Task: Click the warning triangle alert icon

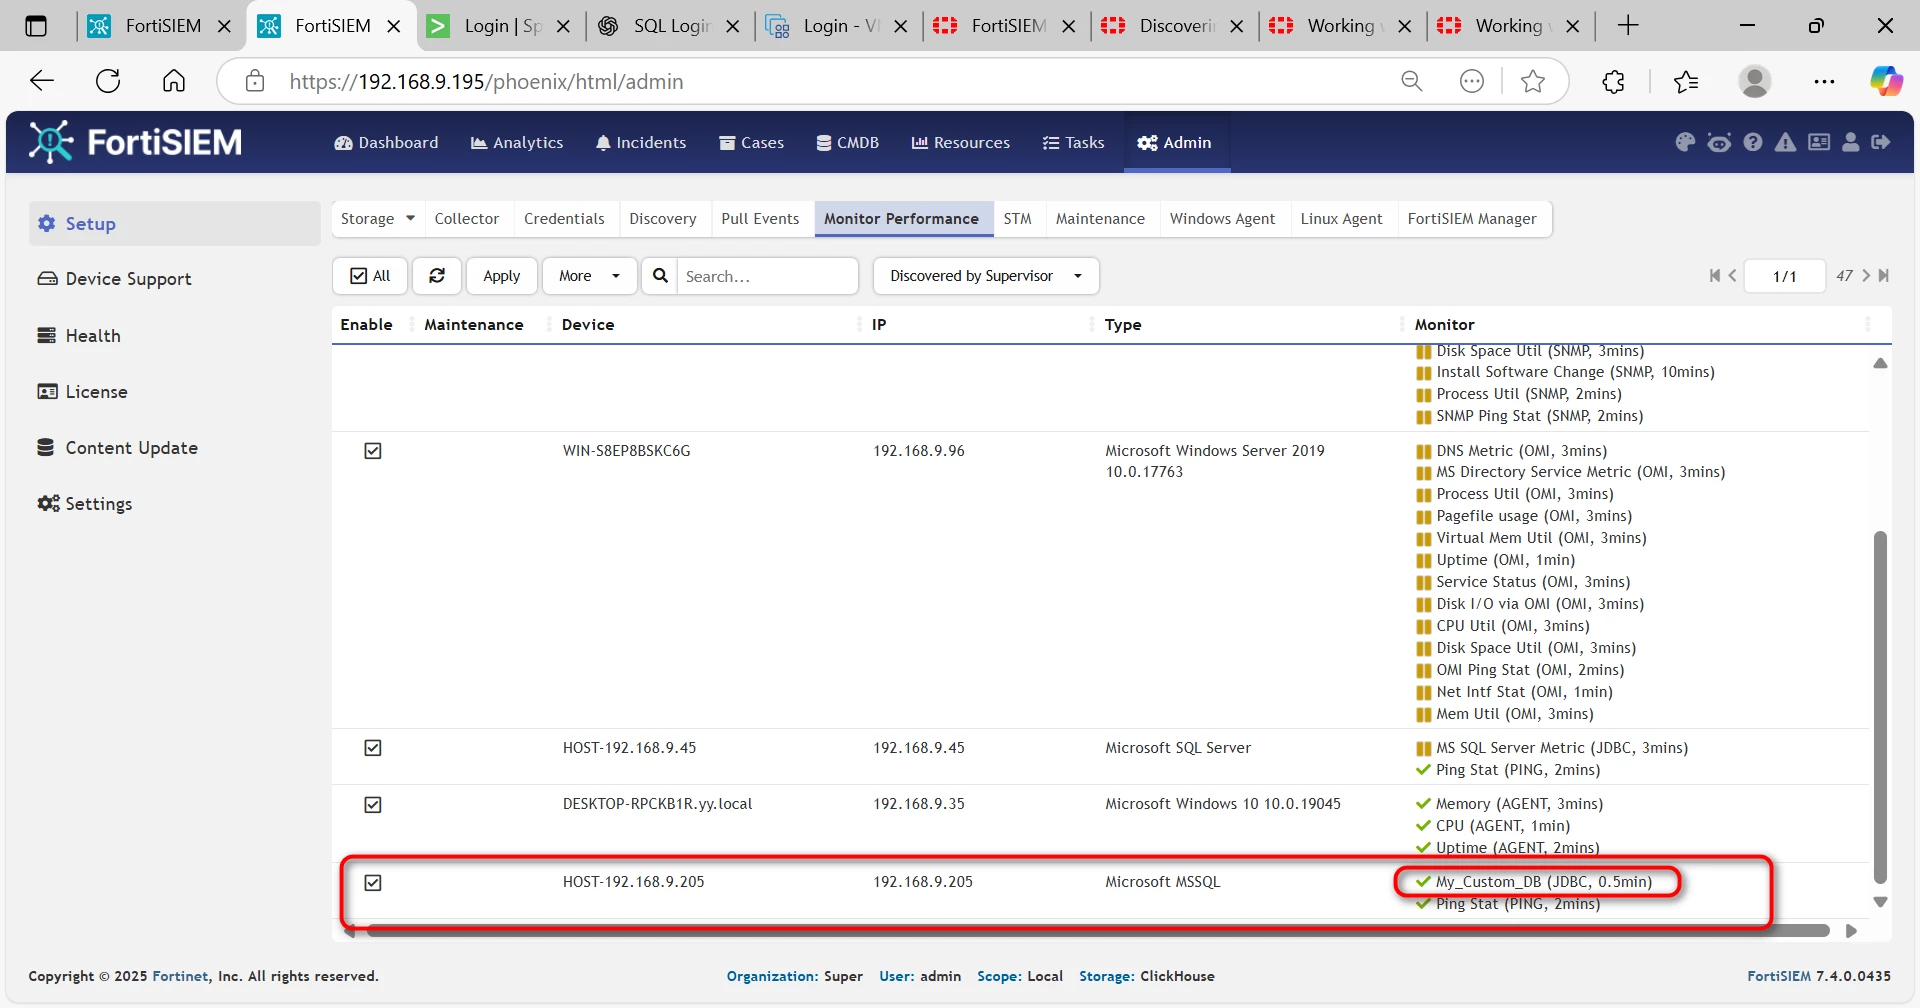Action: 1785,142
